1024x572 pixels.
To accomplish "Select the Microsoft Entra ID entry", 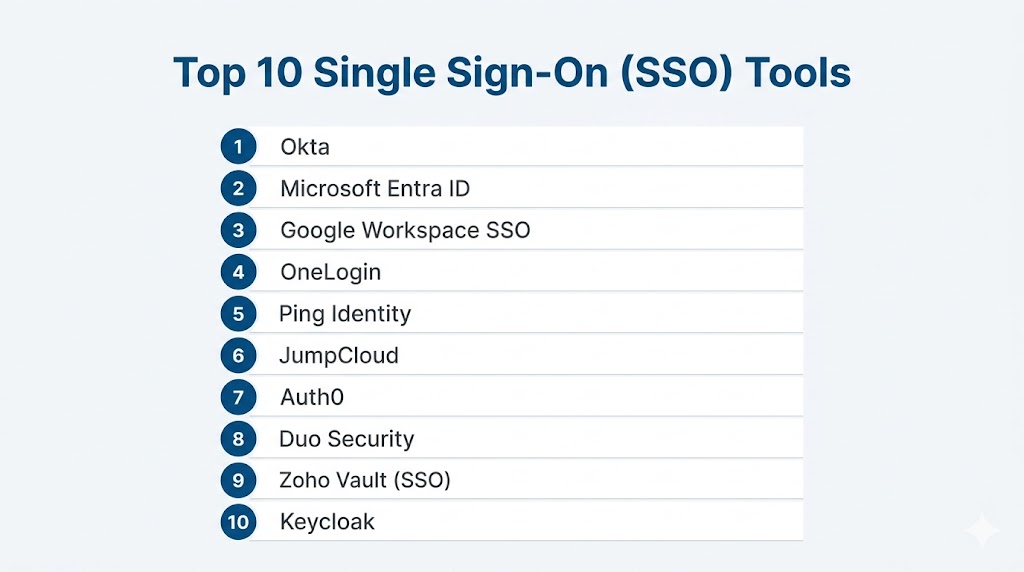I will [x=374, y=189].
